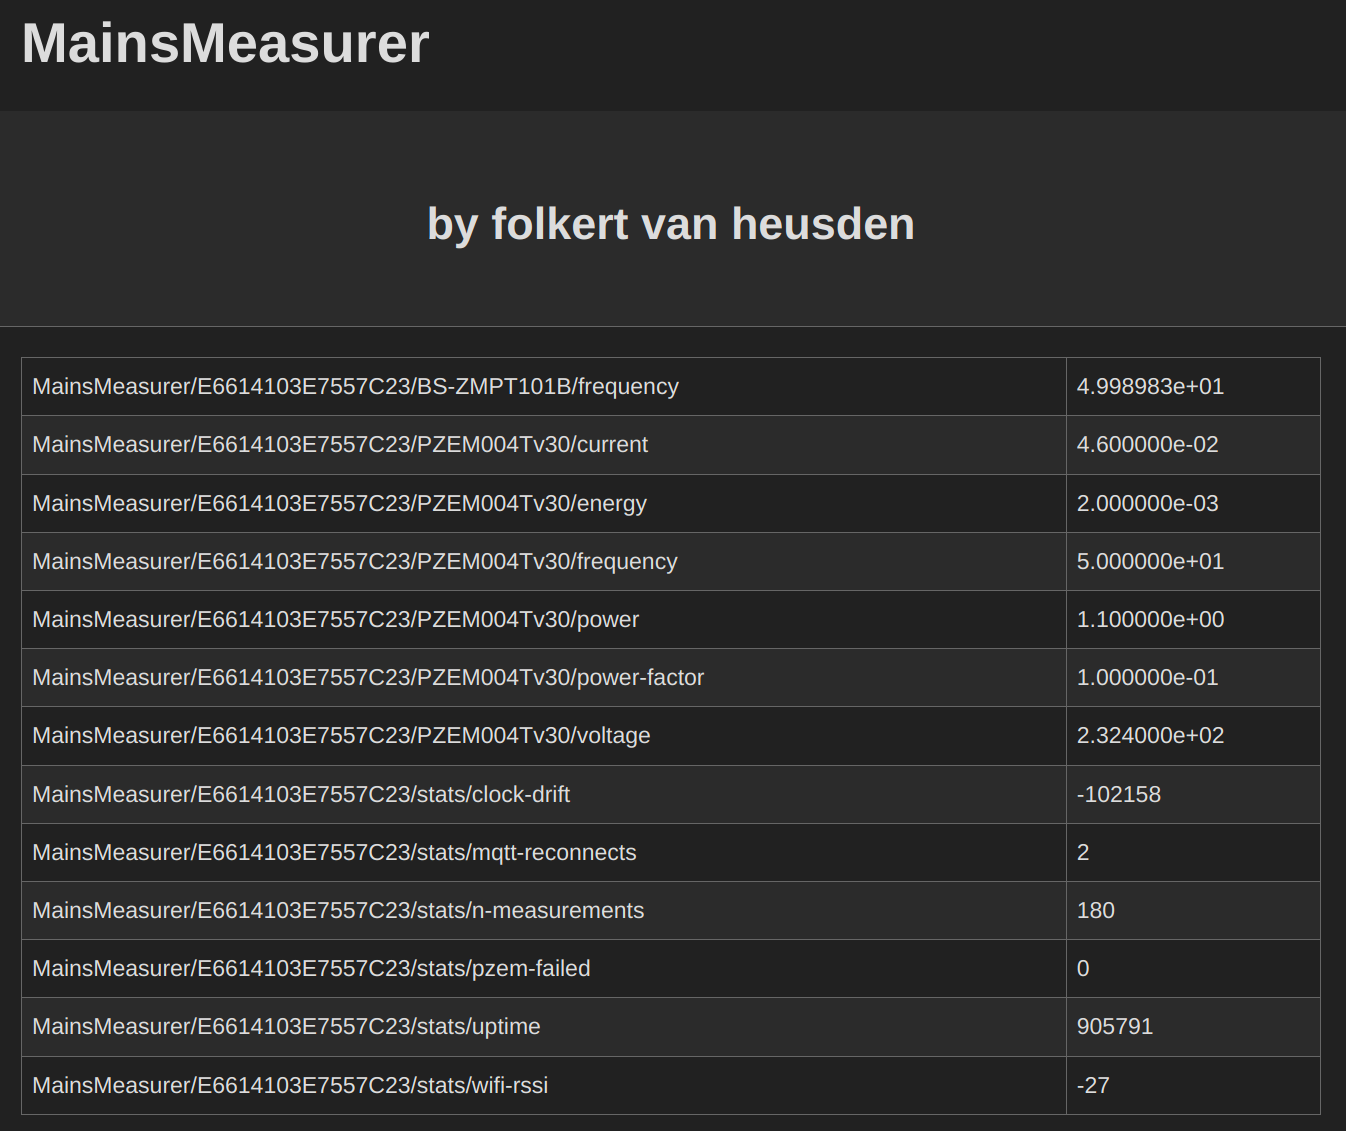
Task: Select the PZEM004Tv30/frequency topic cell
Action: tap(544, 561)
